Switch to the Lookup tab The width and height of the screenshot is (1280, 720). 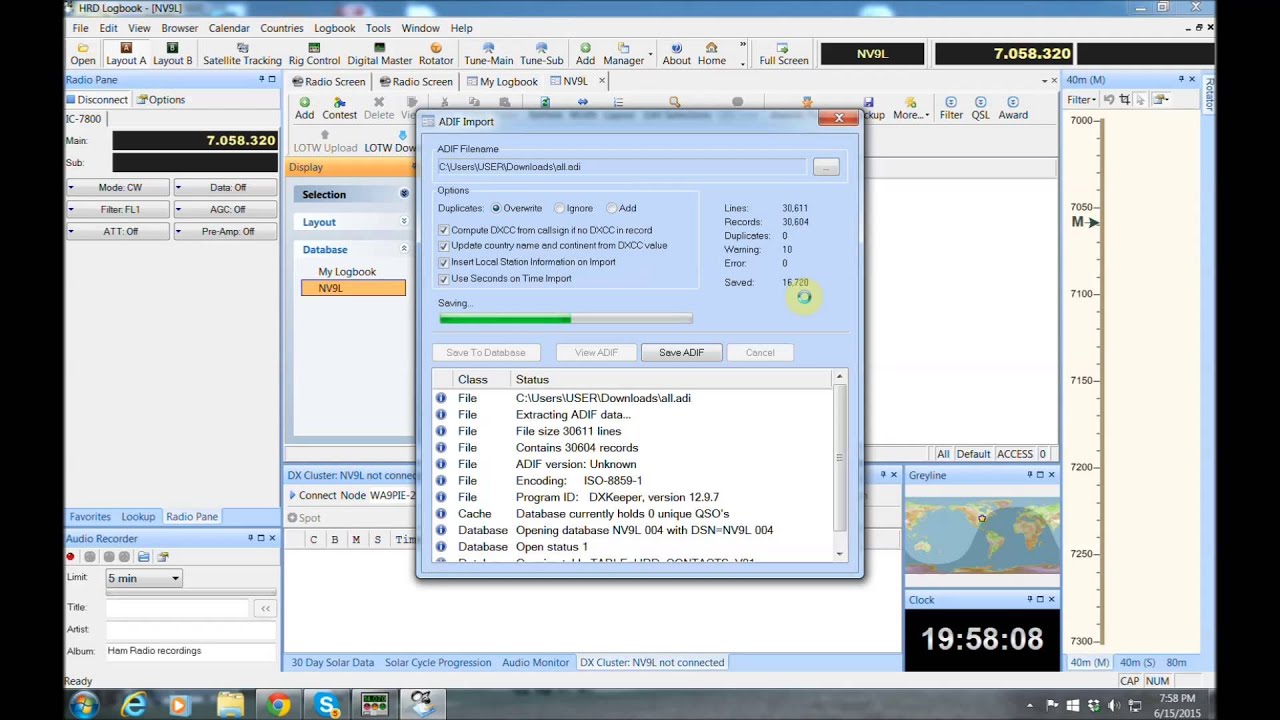tap(138, 517)
